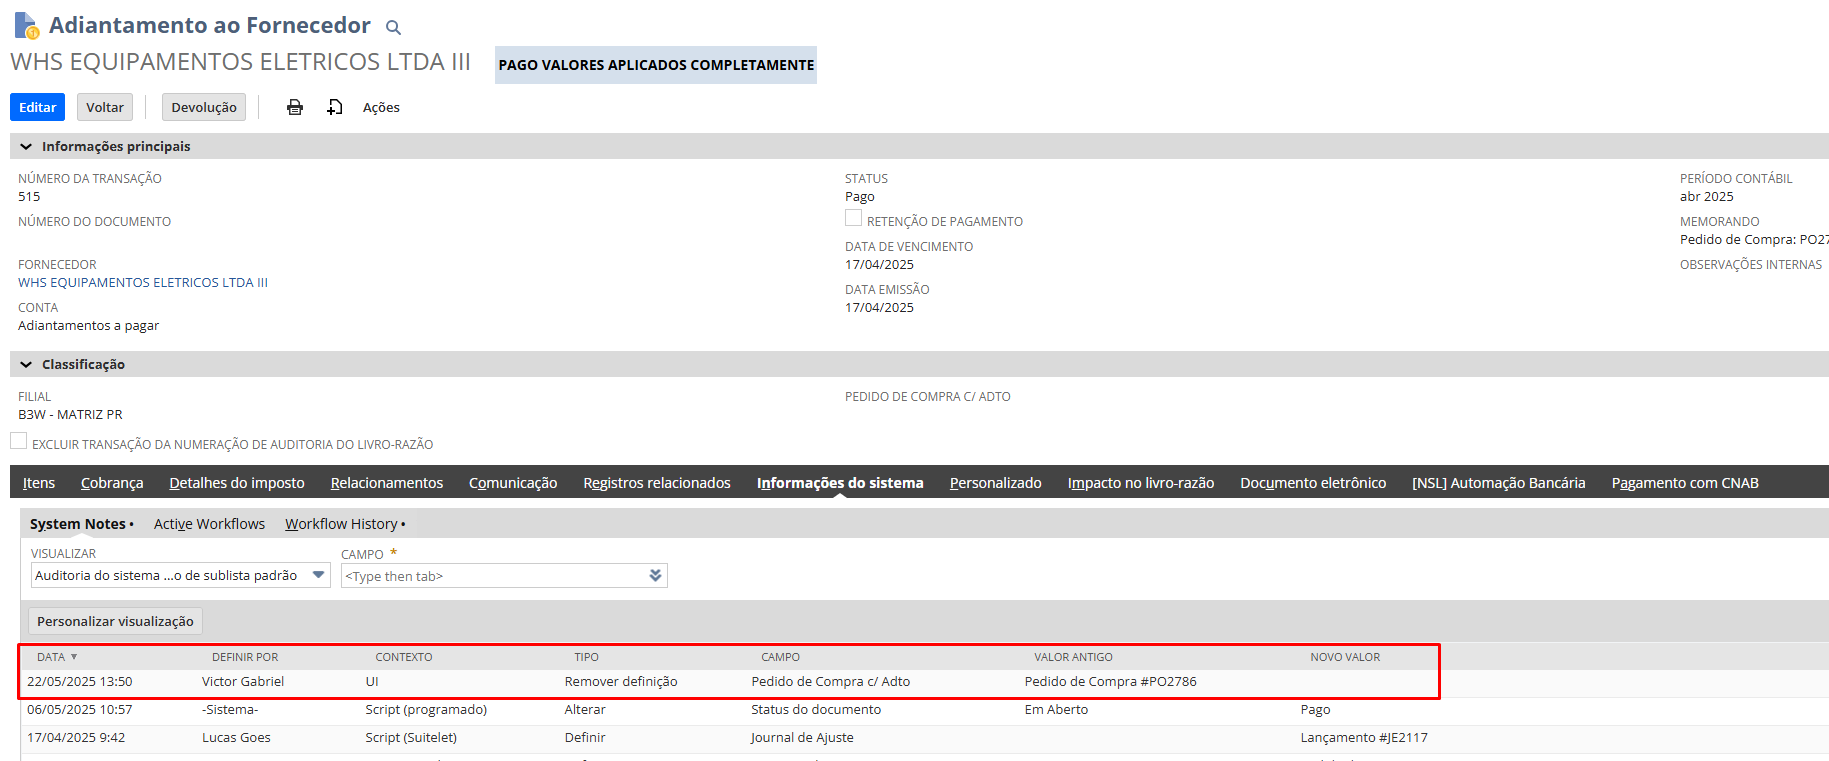The height and width of the screenshot is (761, 1829).
Task: Click the search magnifier beside the page title
Action: (x=393, y=28)
